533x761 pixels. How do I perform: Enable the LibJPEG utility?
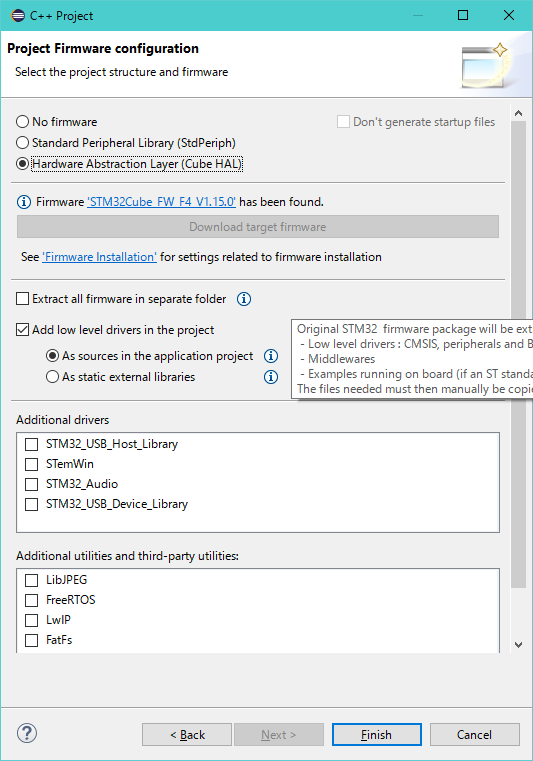point(32,580)
